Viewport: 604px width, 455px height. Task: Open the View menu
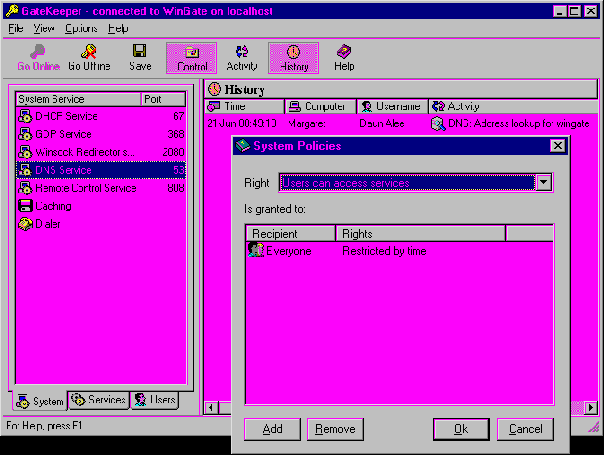44,29
